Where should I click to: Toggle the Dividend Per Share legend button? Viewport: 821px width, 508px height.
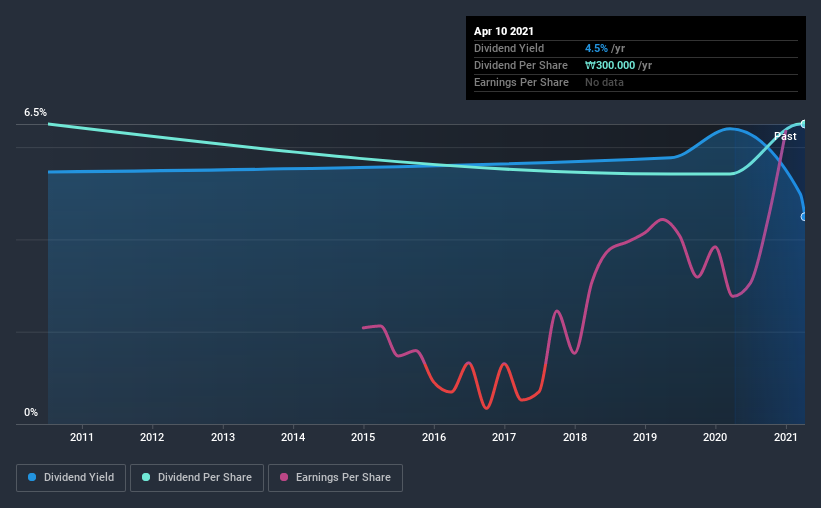click(197, 478)
